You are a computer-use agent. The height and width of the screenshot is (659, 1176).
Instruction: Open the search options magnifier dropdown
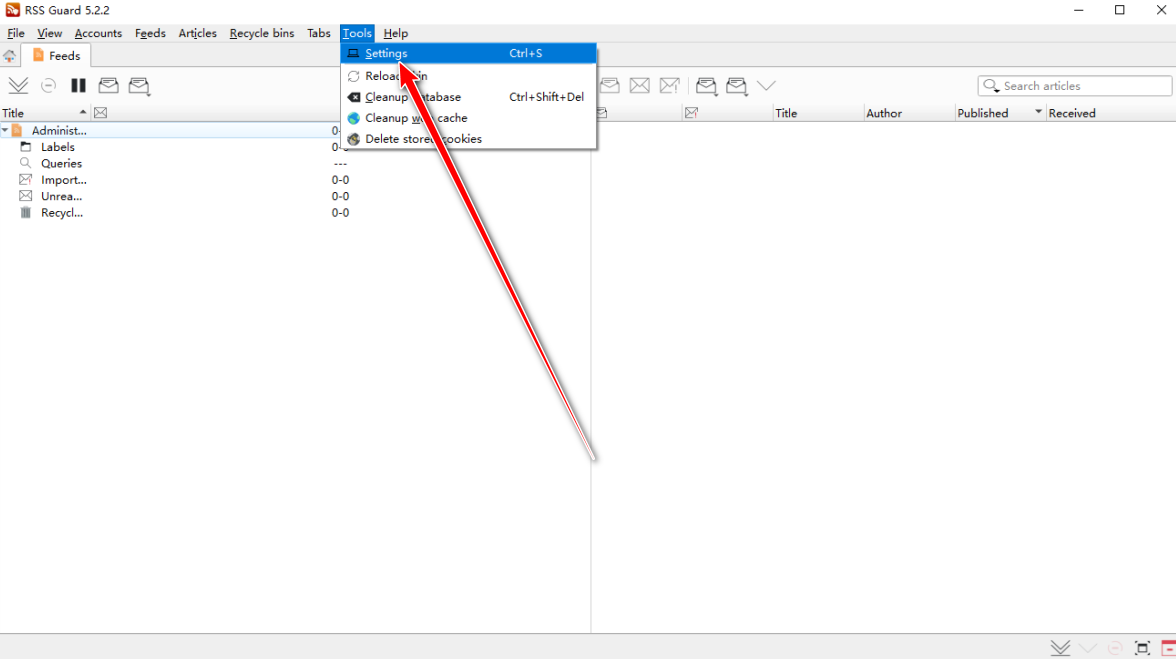click(992, 85)
